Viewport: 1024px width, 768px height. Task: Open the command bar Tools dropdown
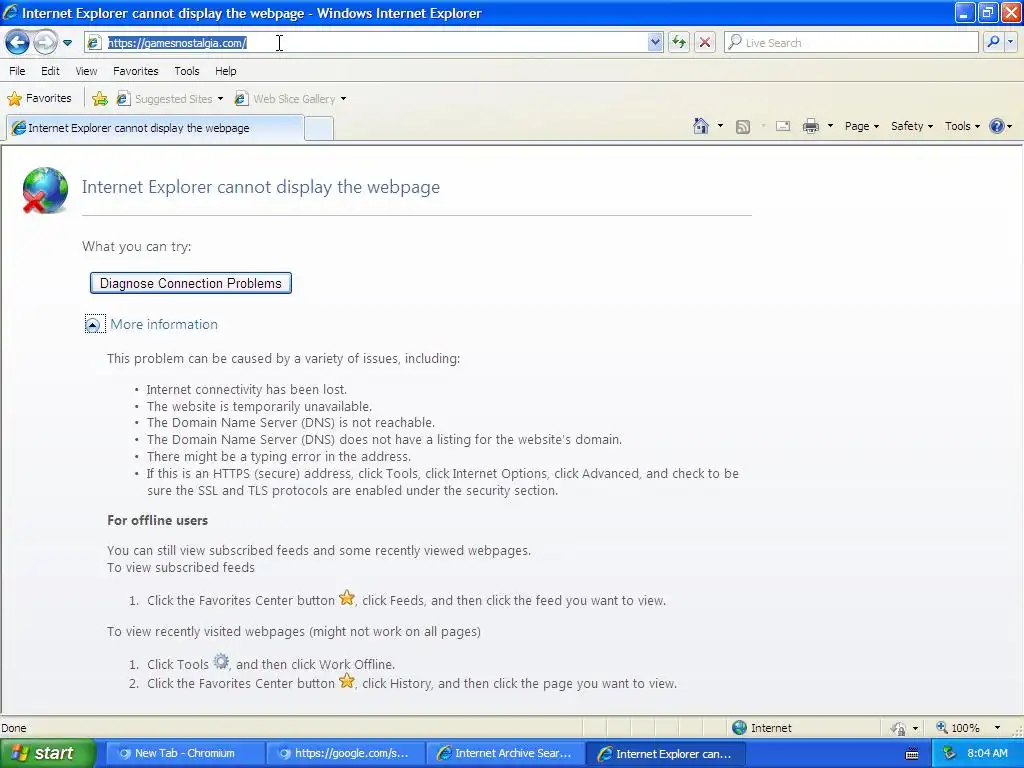(963, 126)
